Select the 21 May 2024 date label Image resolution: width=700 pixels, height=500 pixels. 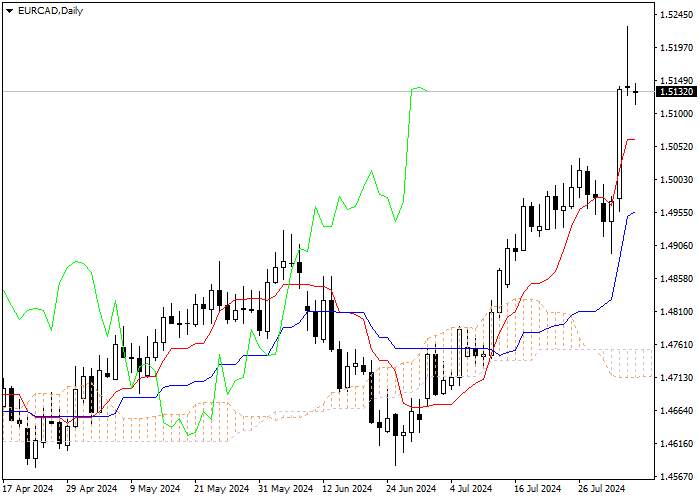click(x=221, y=489)
